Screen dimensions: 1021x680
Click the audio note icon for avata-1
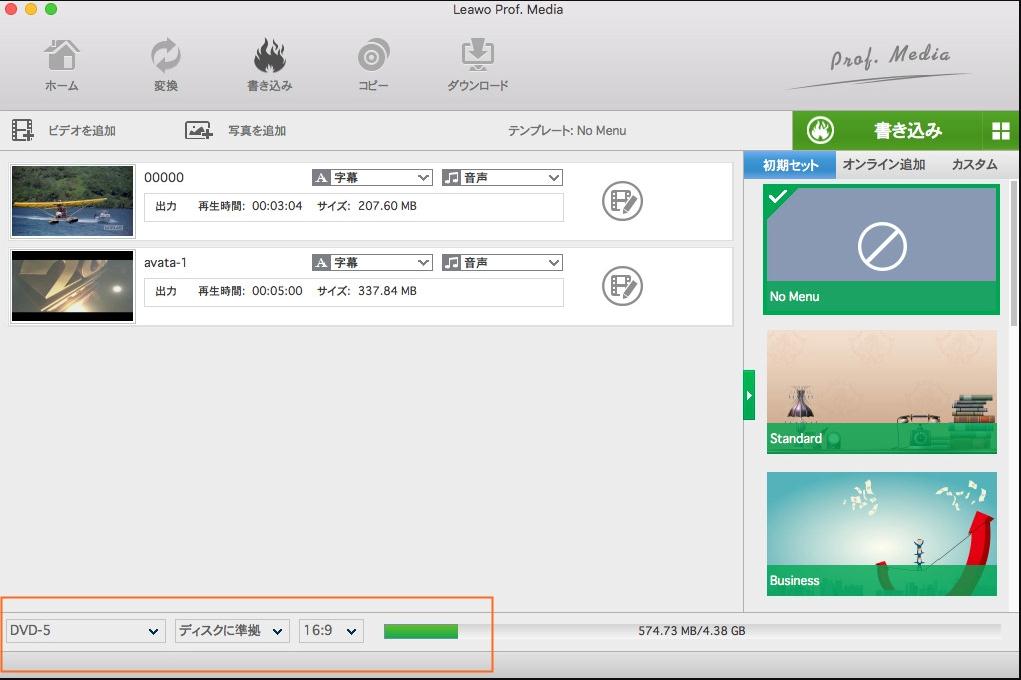[x=451, y=262]
